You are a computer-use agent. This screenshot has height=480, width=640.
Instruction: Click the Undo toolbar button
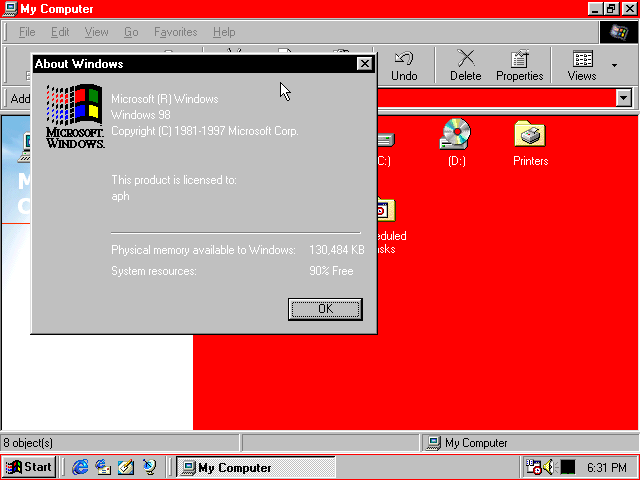click(x=404, y=65)
